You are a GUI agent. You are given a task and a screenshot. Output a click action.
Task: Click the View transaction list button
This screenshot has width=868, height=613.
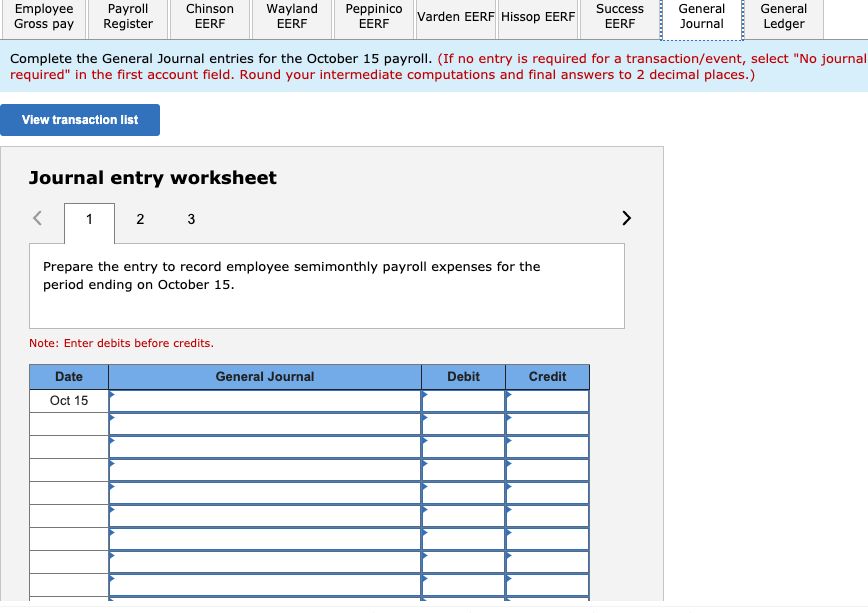80,120
